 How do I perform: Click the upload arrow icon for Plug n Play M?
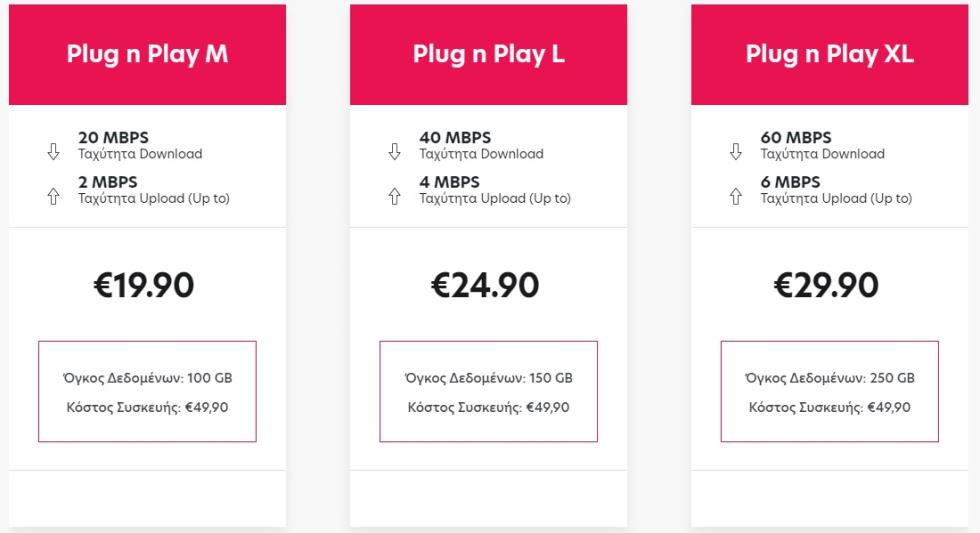pyautogui.click(x=53, y=196)
